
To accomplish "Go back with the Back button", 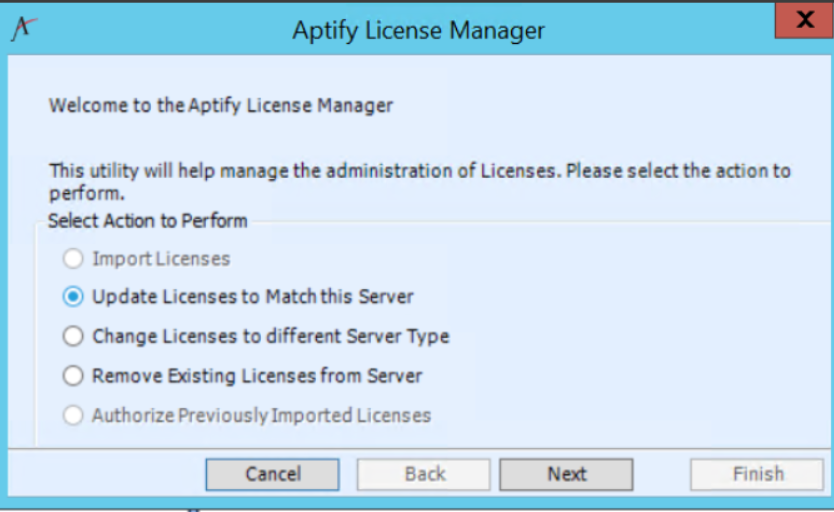I will pyautogui.click(x=423, y=474).
